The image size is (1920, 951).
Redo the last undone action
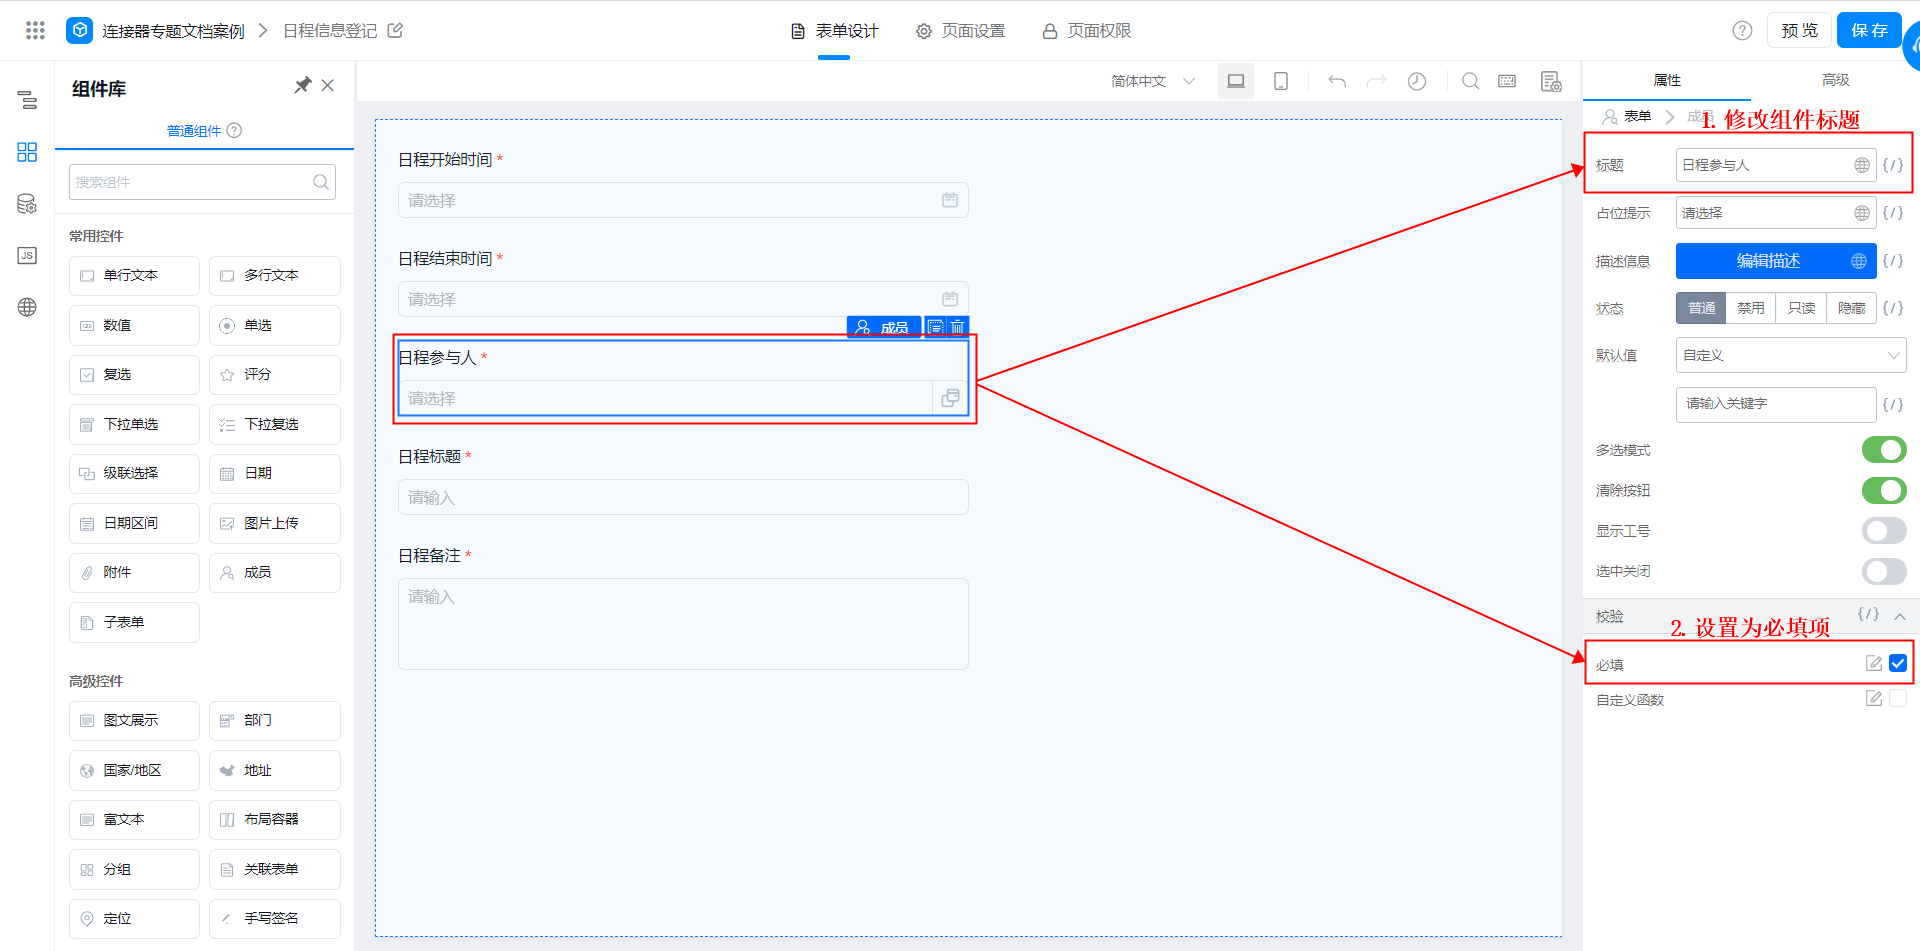1377,81
